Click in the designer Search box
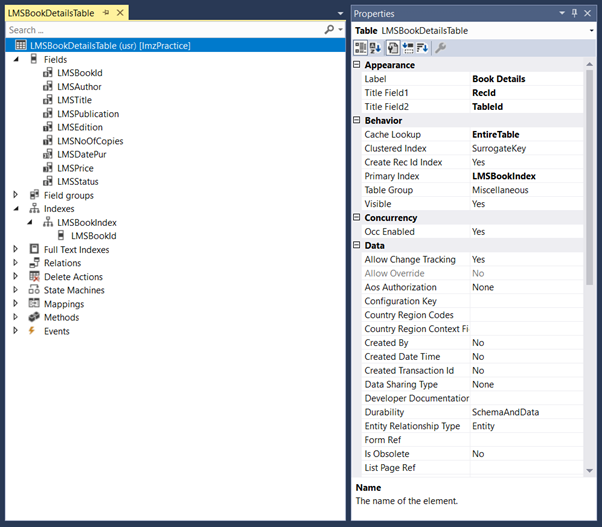 tap(160, 31)
